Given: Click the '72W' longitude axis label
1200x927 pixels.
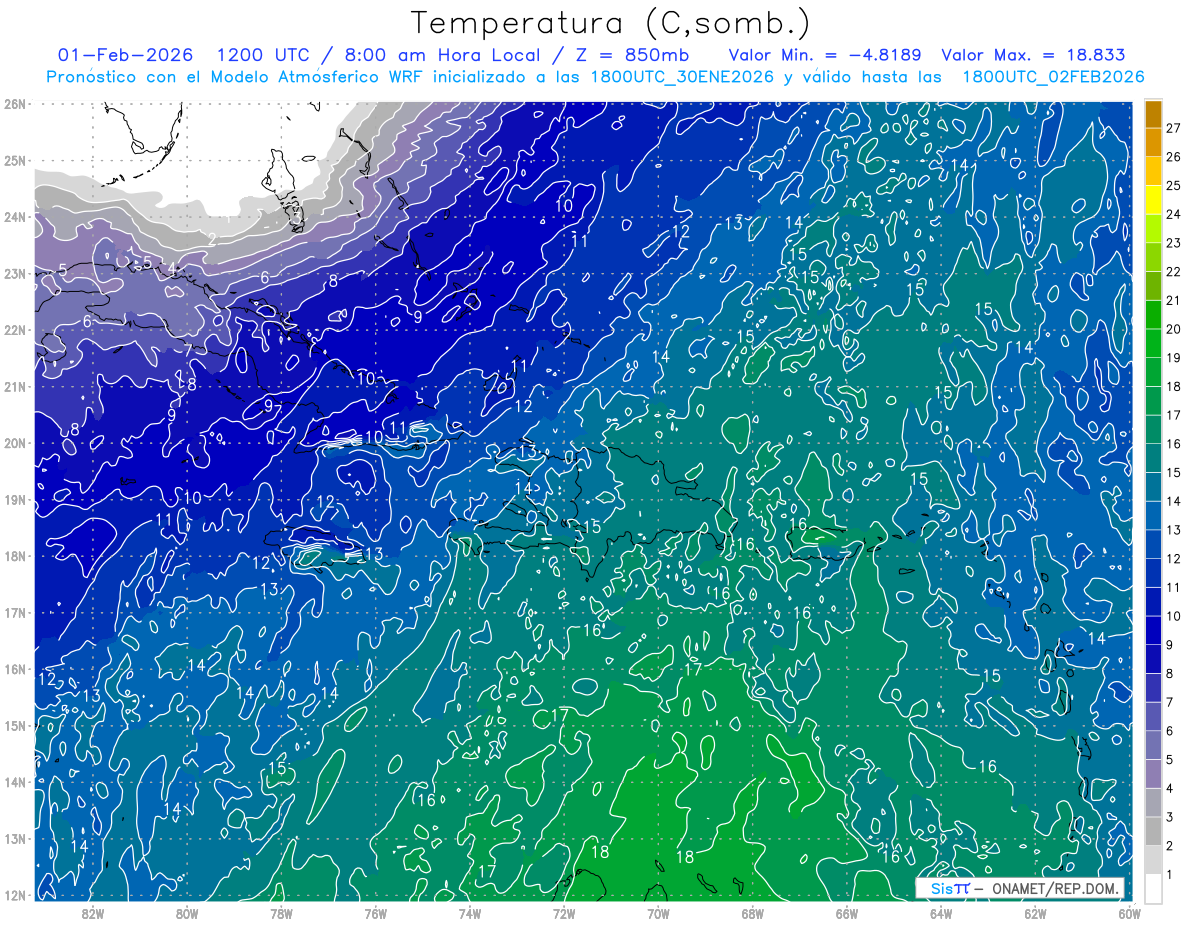Looking at the screenshot, I should click(564, 913).
